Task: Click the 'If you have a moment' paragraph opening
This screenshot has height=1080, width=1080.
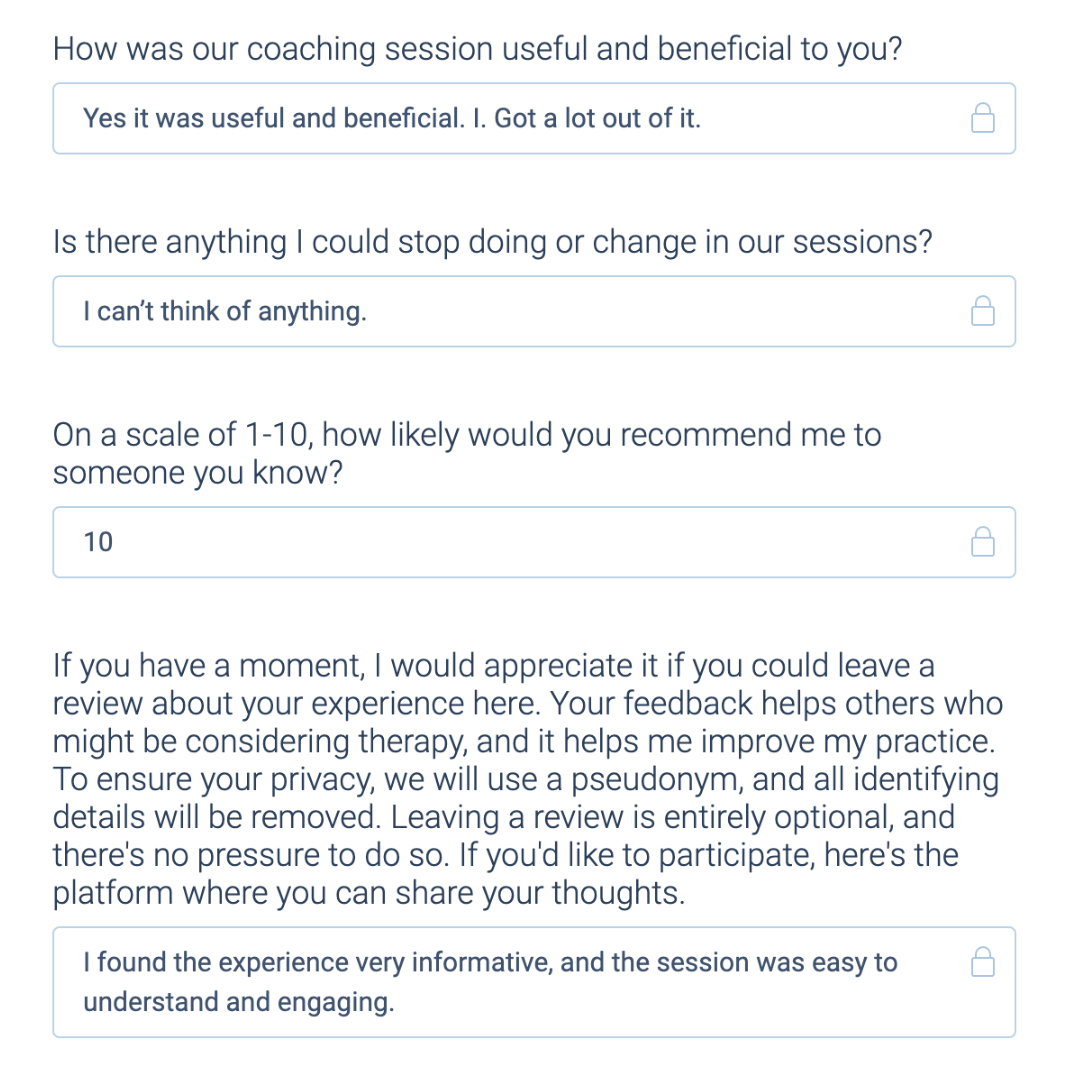Action: coord(208,666)
